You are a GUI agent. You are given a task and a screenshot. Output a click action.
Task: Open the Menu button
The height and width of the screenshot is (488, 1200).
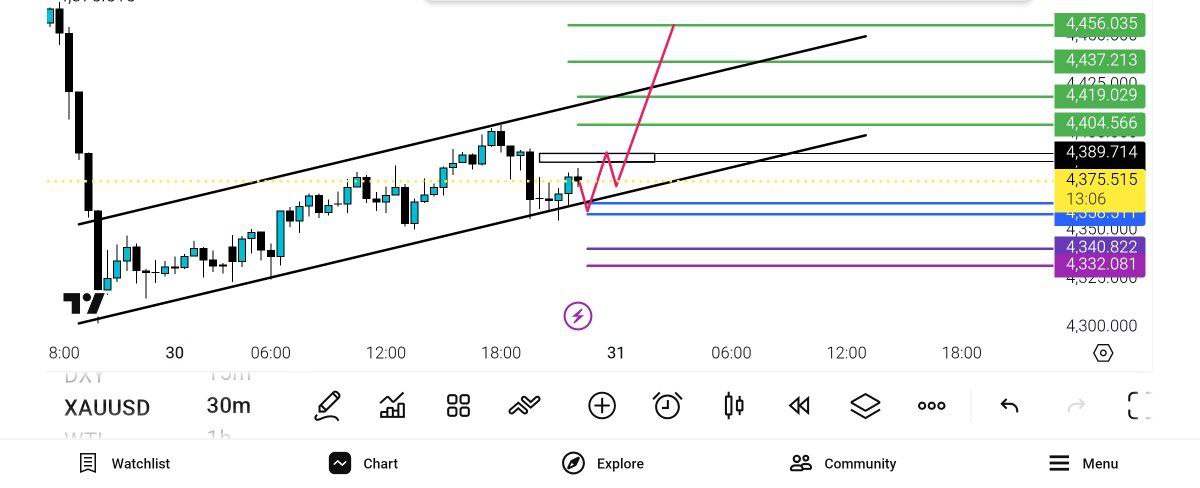[1083, 463]
